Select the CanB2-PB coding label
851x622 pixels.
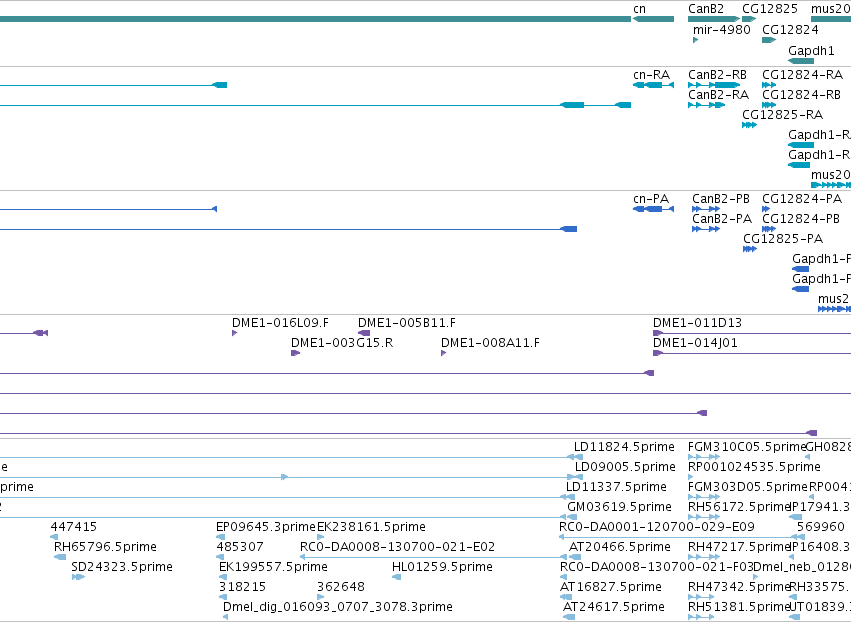click(x=721, y=199)
